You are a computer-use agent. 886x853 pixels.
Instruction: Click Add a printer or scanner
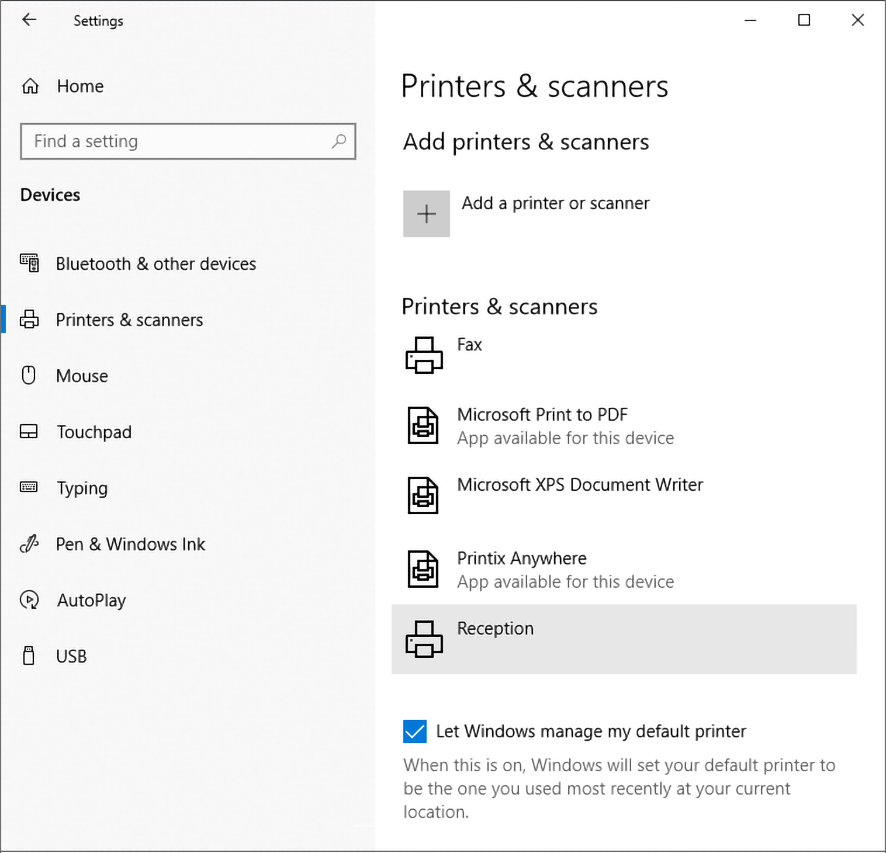[555, 203]
